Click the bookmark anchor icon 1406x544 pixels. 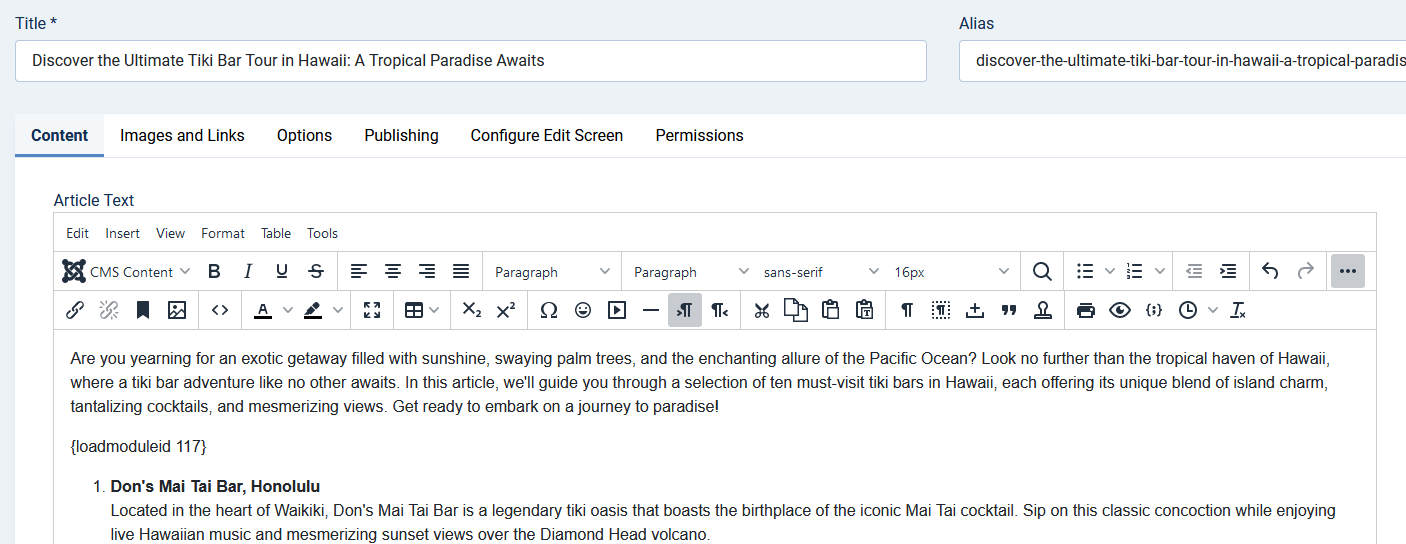(x=143, y=310)
